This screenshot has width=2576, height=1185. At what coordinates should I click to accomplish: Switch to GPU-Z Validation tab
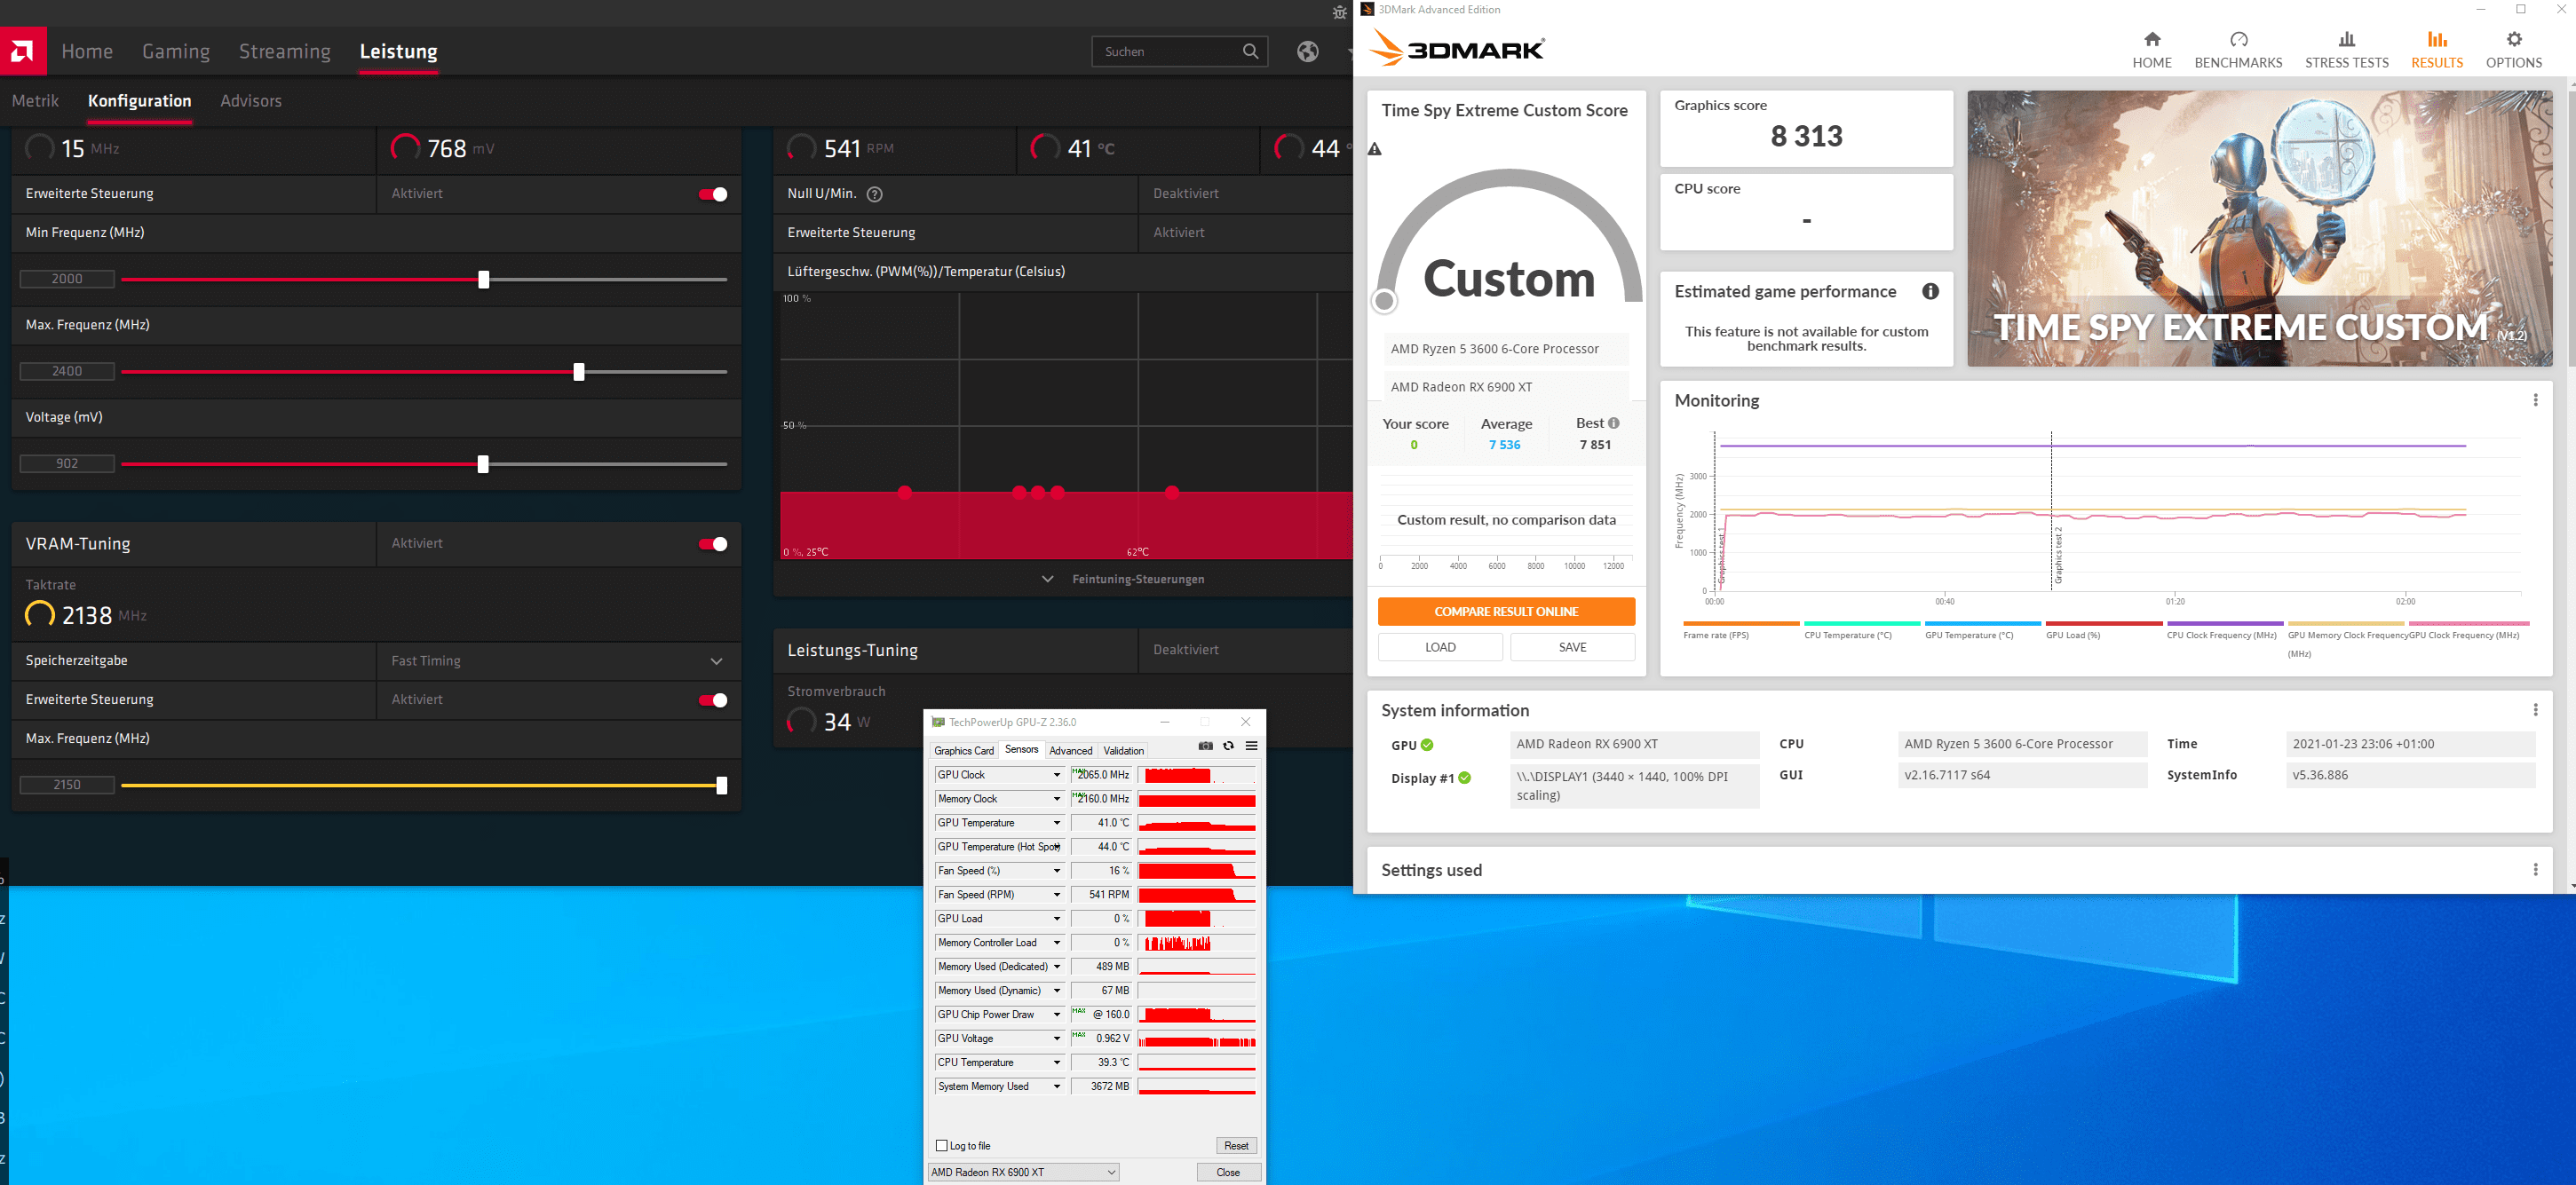(1123, 750)
